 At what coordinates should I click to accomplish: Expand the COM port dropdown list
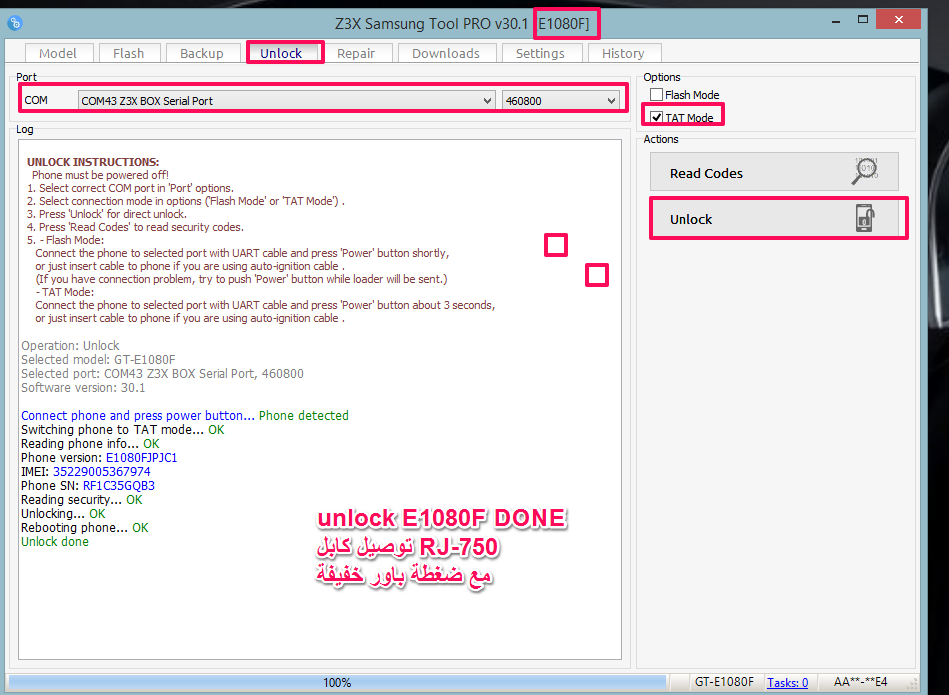pyautogui.click(x=487, y=100)
